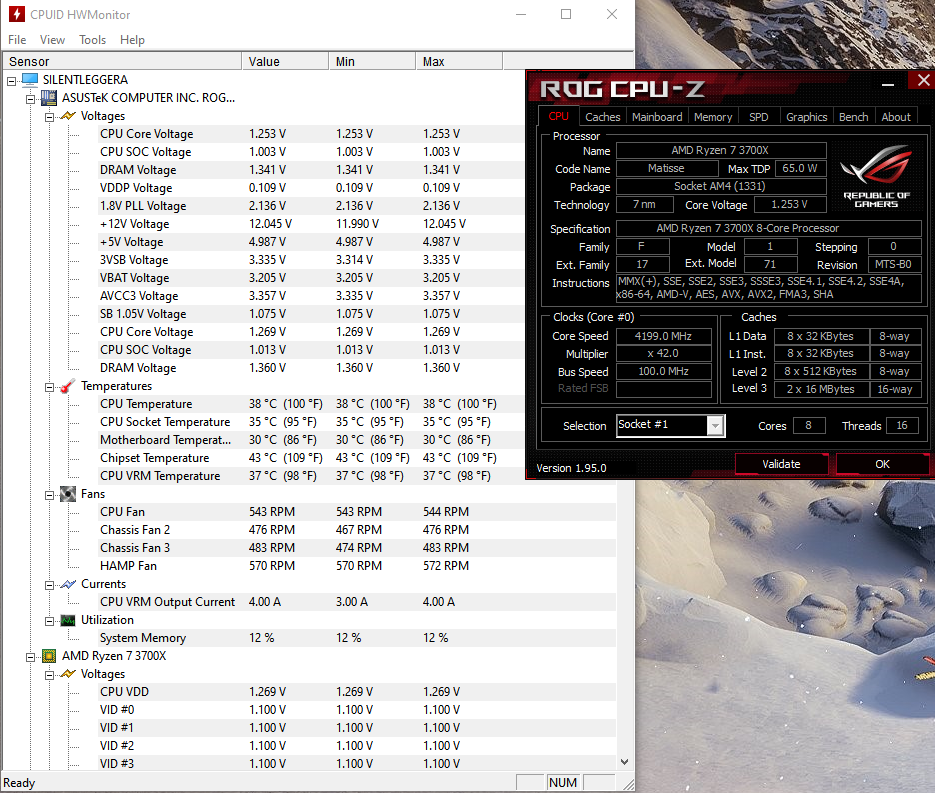Viewport: 935px width, 793px height.
Task: Select the CPU VRM Output Current row
Action: pyautogui.click(x=357, y=602)
